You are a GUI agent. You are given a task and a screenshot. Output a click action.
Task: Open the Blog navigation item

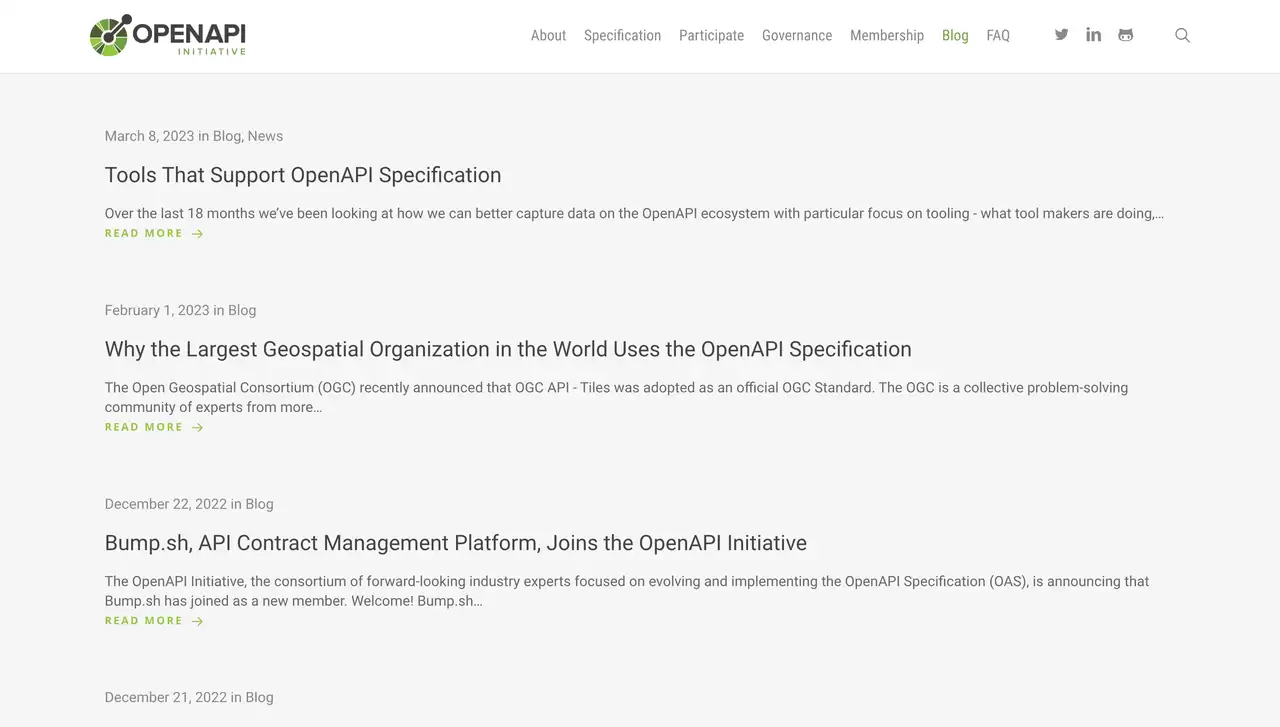click(955, 35)
